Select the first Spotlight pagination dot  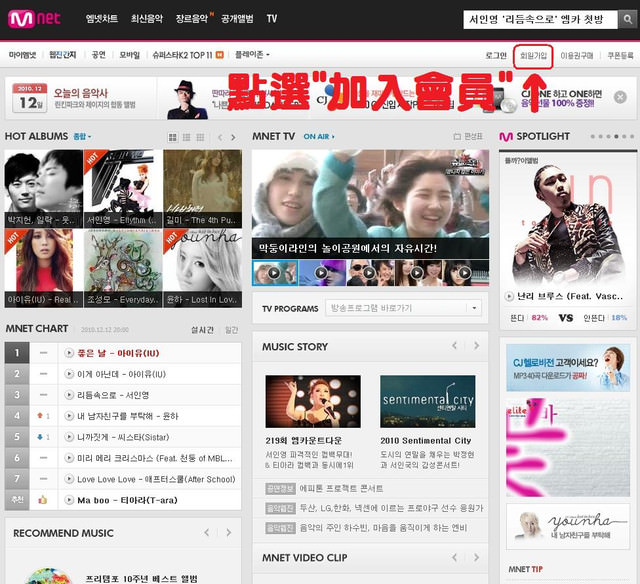click(593, 137)
